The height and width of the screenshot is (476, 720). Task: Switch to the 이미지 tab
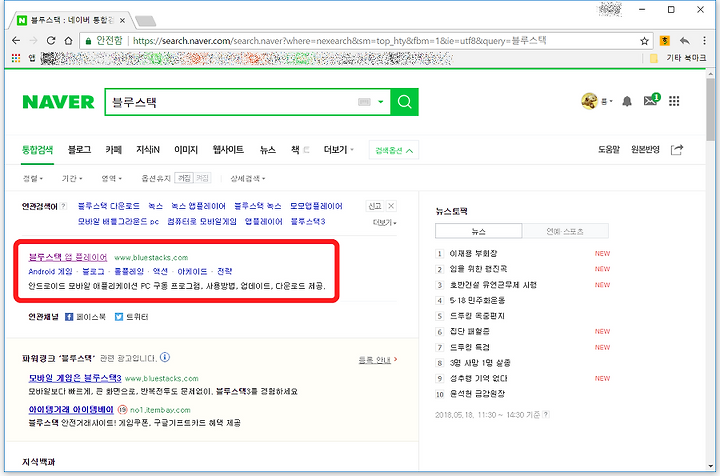pos(186,150)
